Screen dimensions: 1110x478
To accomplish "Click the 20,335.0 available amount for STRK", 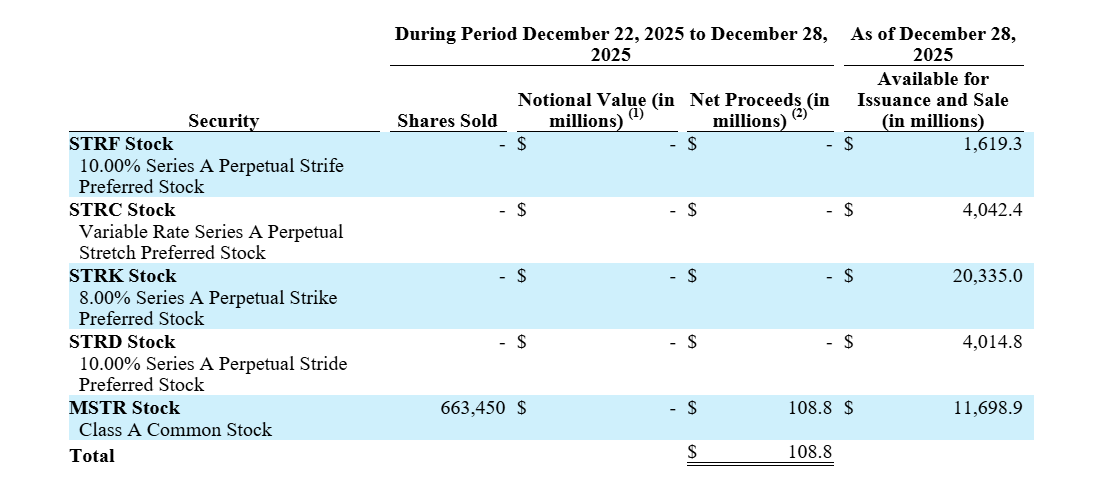I will 988,276.
